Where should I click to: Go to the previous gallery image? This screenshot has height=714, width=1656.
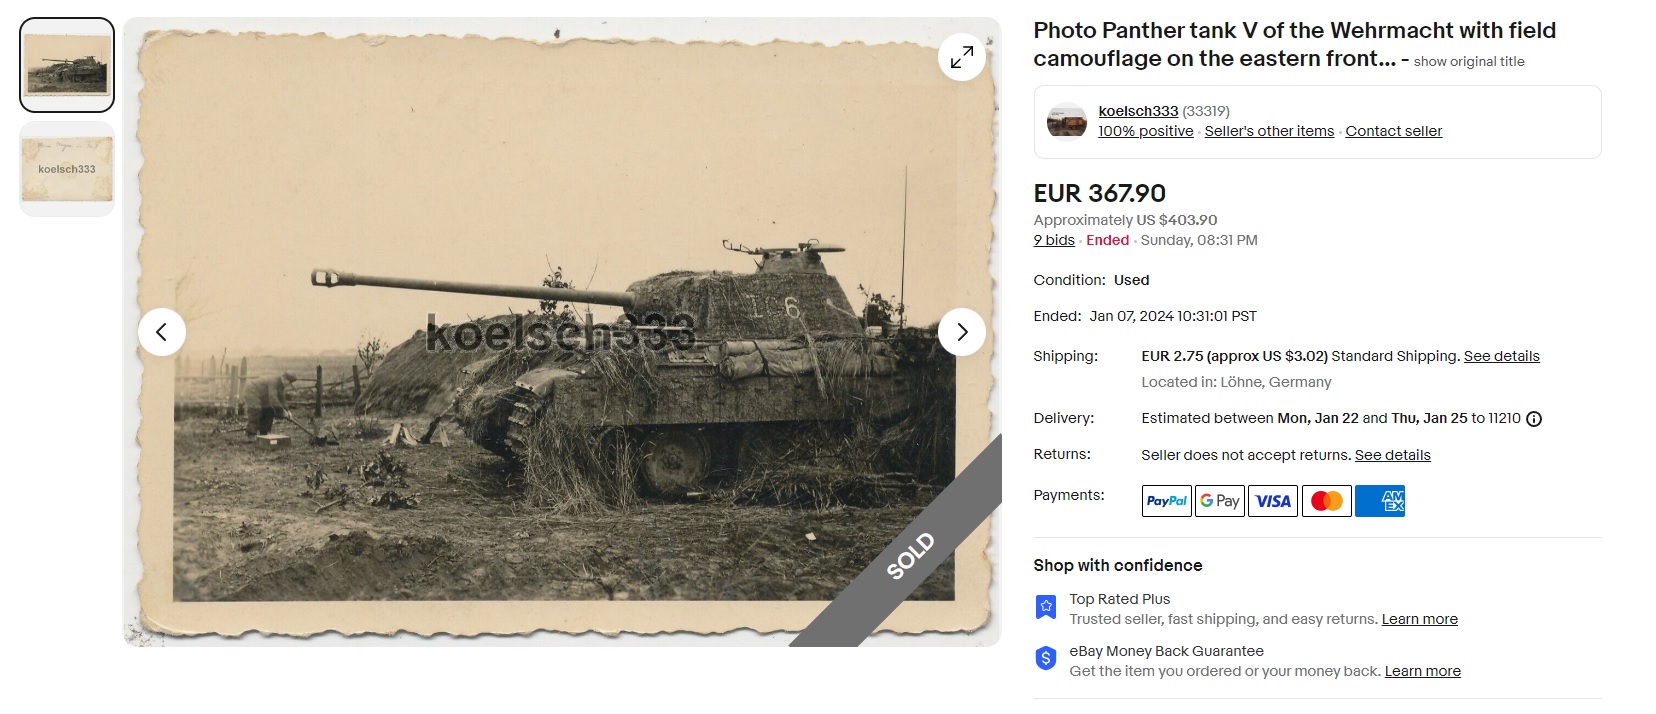[162, 332]
